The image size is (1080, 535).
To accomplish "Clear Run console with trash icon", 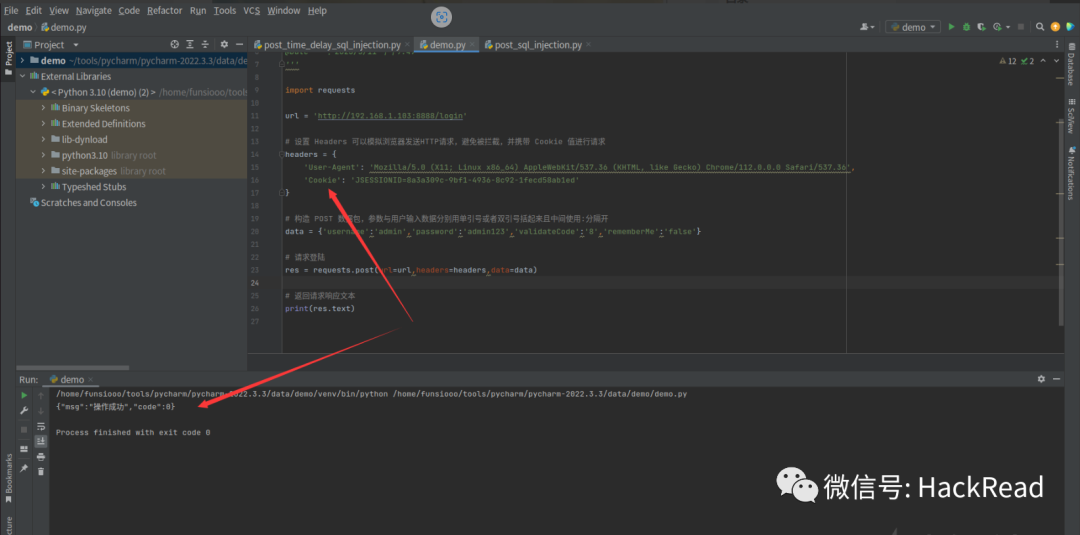I will (41, 472).
